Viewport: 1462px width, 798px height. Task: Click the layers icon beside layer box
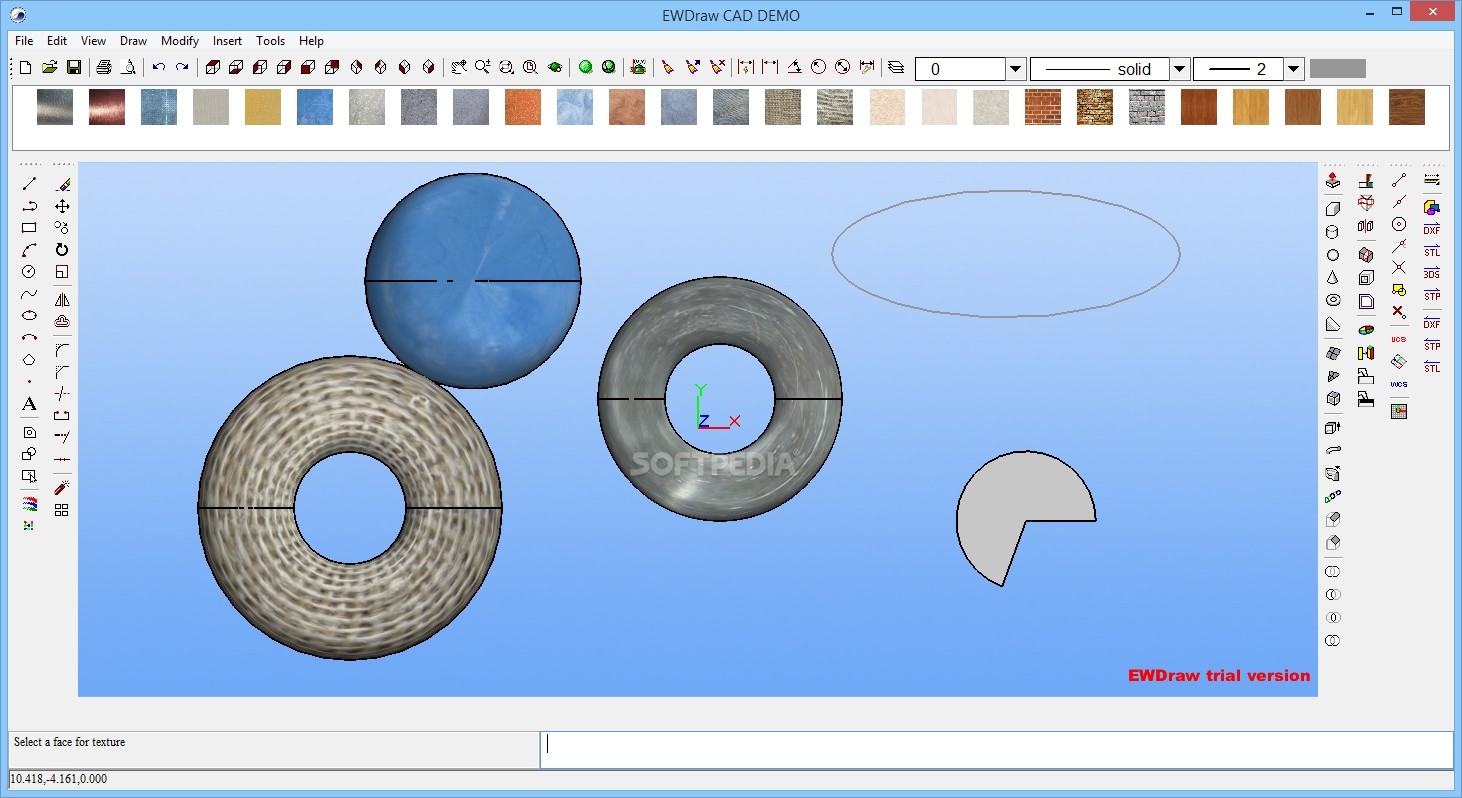[896, 68]
